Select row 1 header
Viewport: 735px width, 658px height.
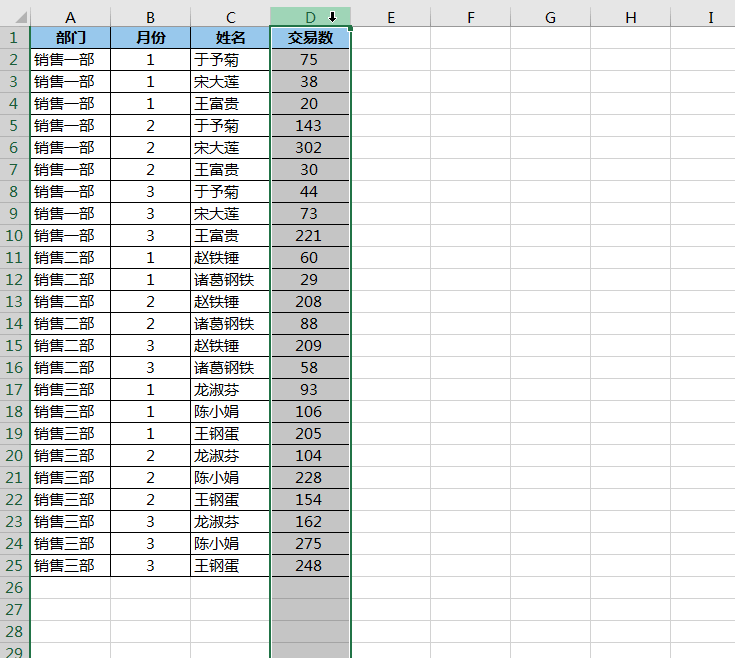14,37
